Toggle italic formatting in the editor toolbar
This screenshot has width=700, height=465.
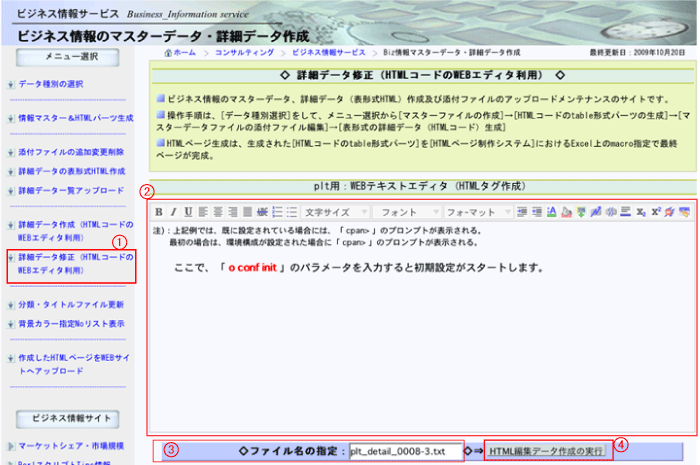point(174,212)
